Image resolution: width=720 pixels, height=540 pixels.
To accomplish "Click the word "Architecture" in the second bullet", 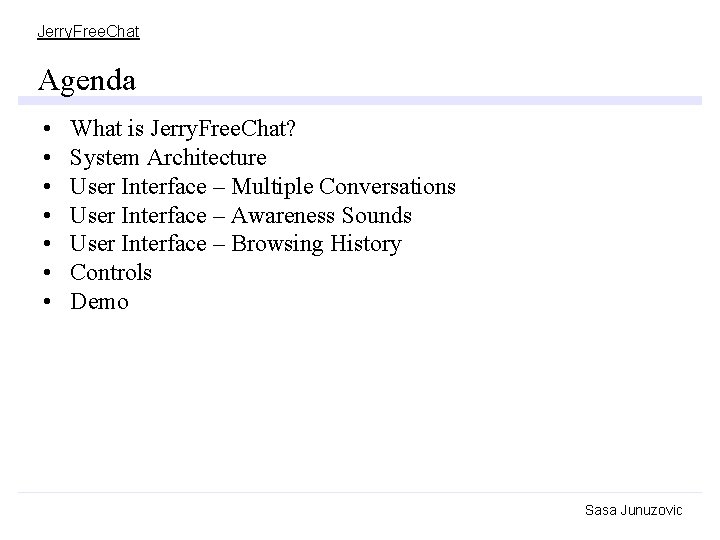I will click(207, 158).
